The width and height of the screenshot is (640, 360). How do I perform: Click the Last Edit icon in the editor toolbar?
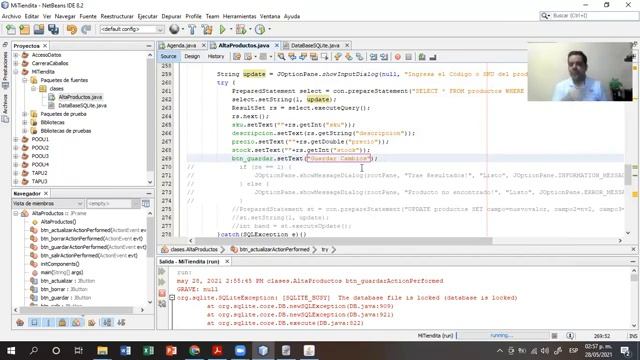[x=237, y=57]
